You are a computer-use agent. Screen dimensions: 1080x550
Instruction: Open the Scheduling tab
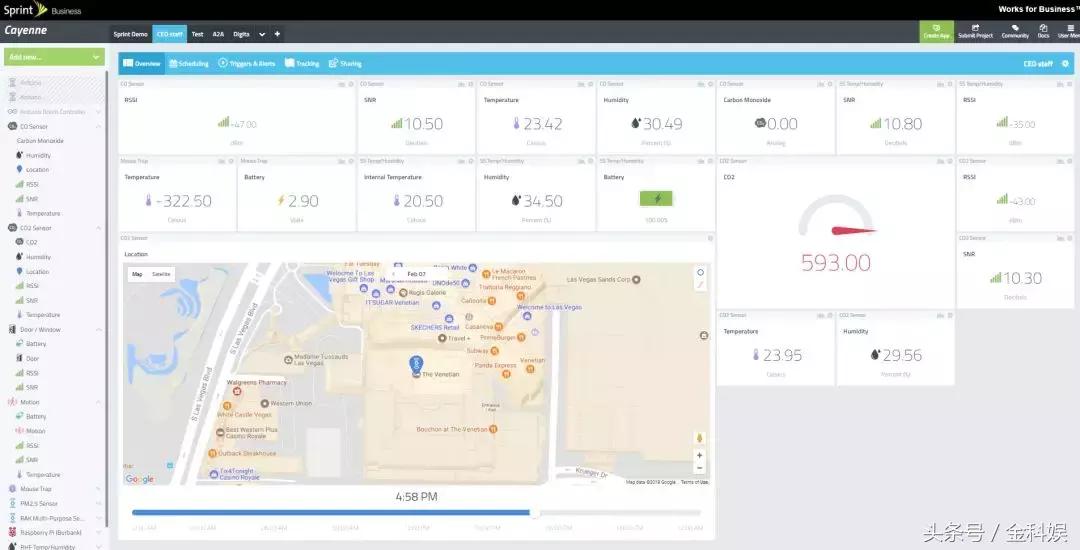click(188, 64)
